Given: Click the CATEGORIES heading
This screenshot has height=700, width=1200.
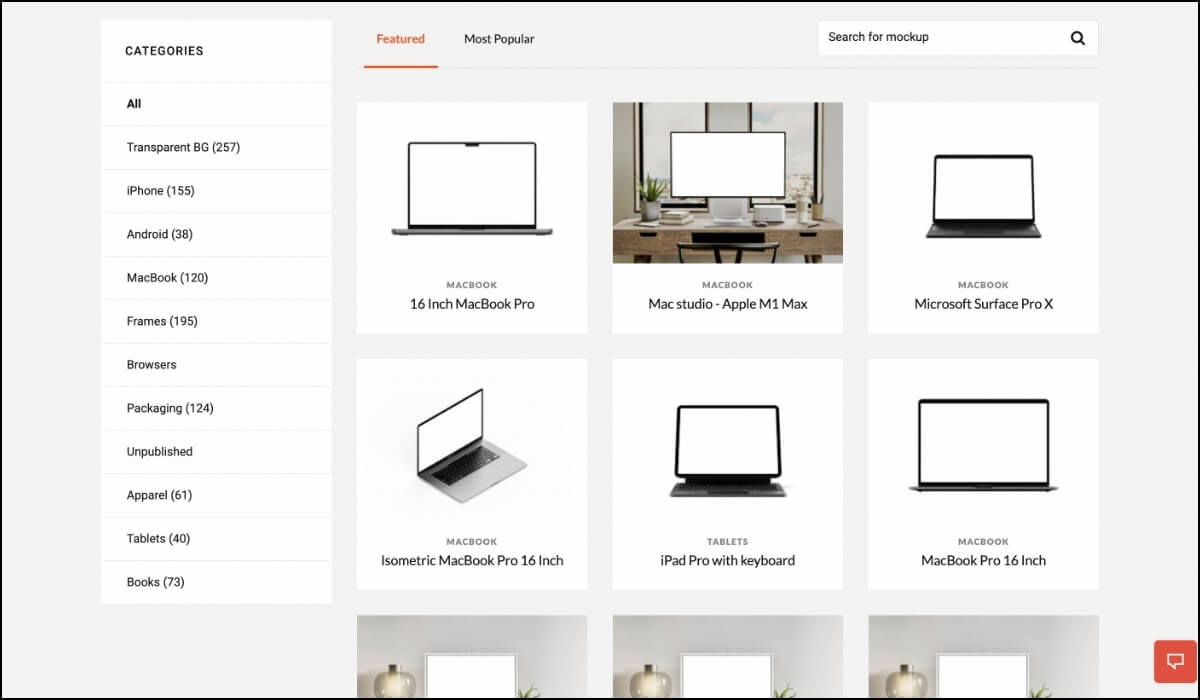Looking at the screenshot, I should [164, 51].
